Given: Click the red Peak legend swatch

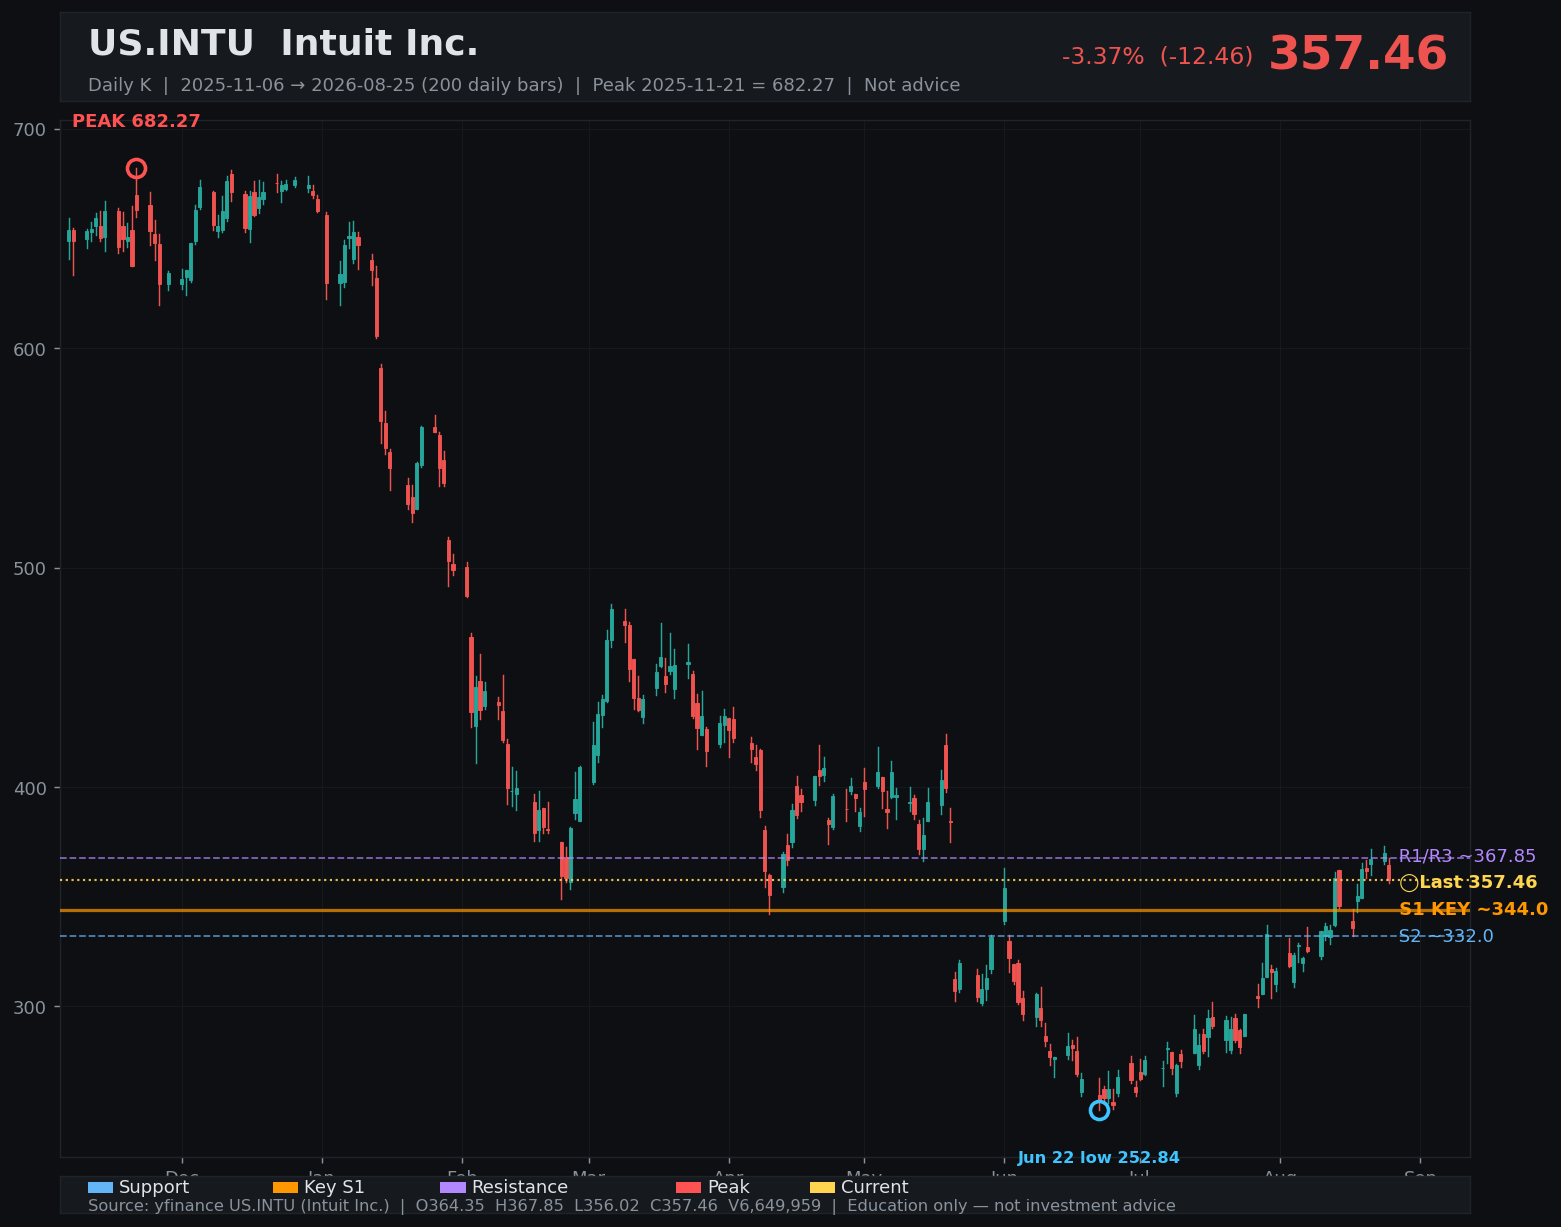Looking at the screenshot, I should 688,1187.
